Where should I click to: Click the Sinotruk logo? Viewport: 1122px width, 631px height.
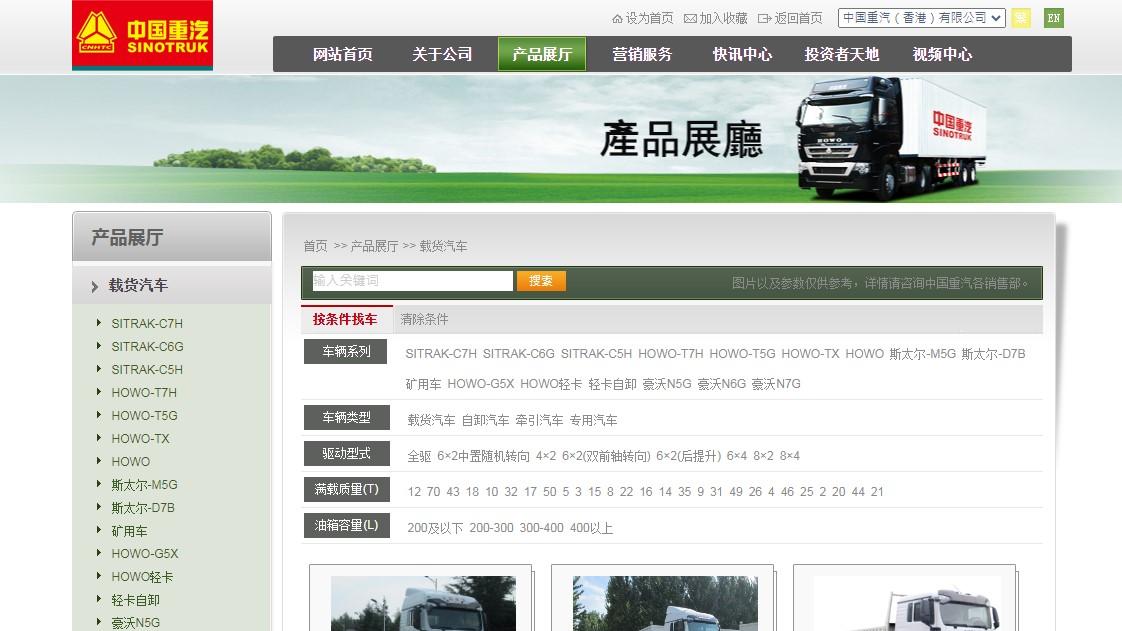click(x=142, y=35)
